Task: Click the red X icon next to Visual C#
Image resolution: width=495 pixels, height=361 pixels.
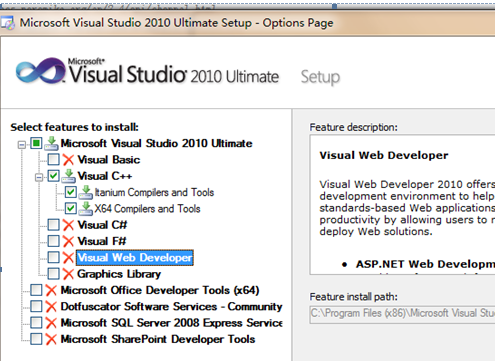Action: click(68, 225)
